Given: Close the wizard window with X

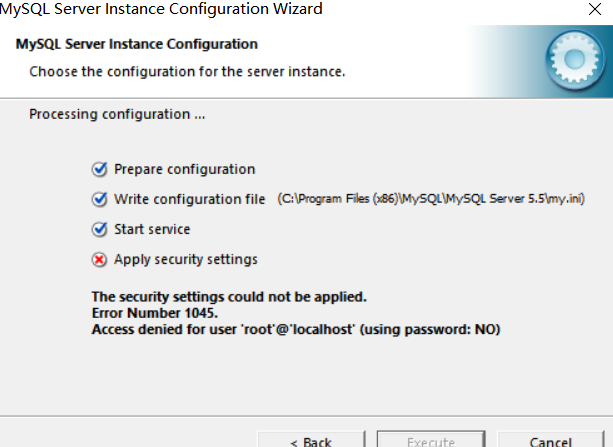Looking at the screenshot, I should (x=595, y=9).
